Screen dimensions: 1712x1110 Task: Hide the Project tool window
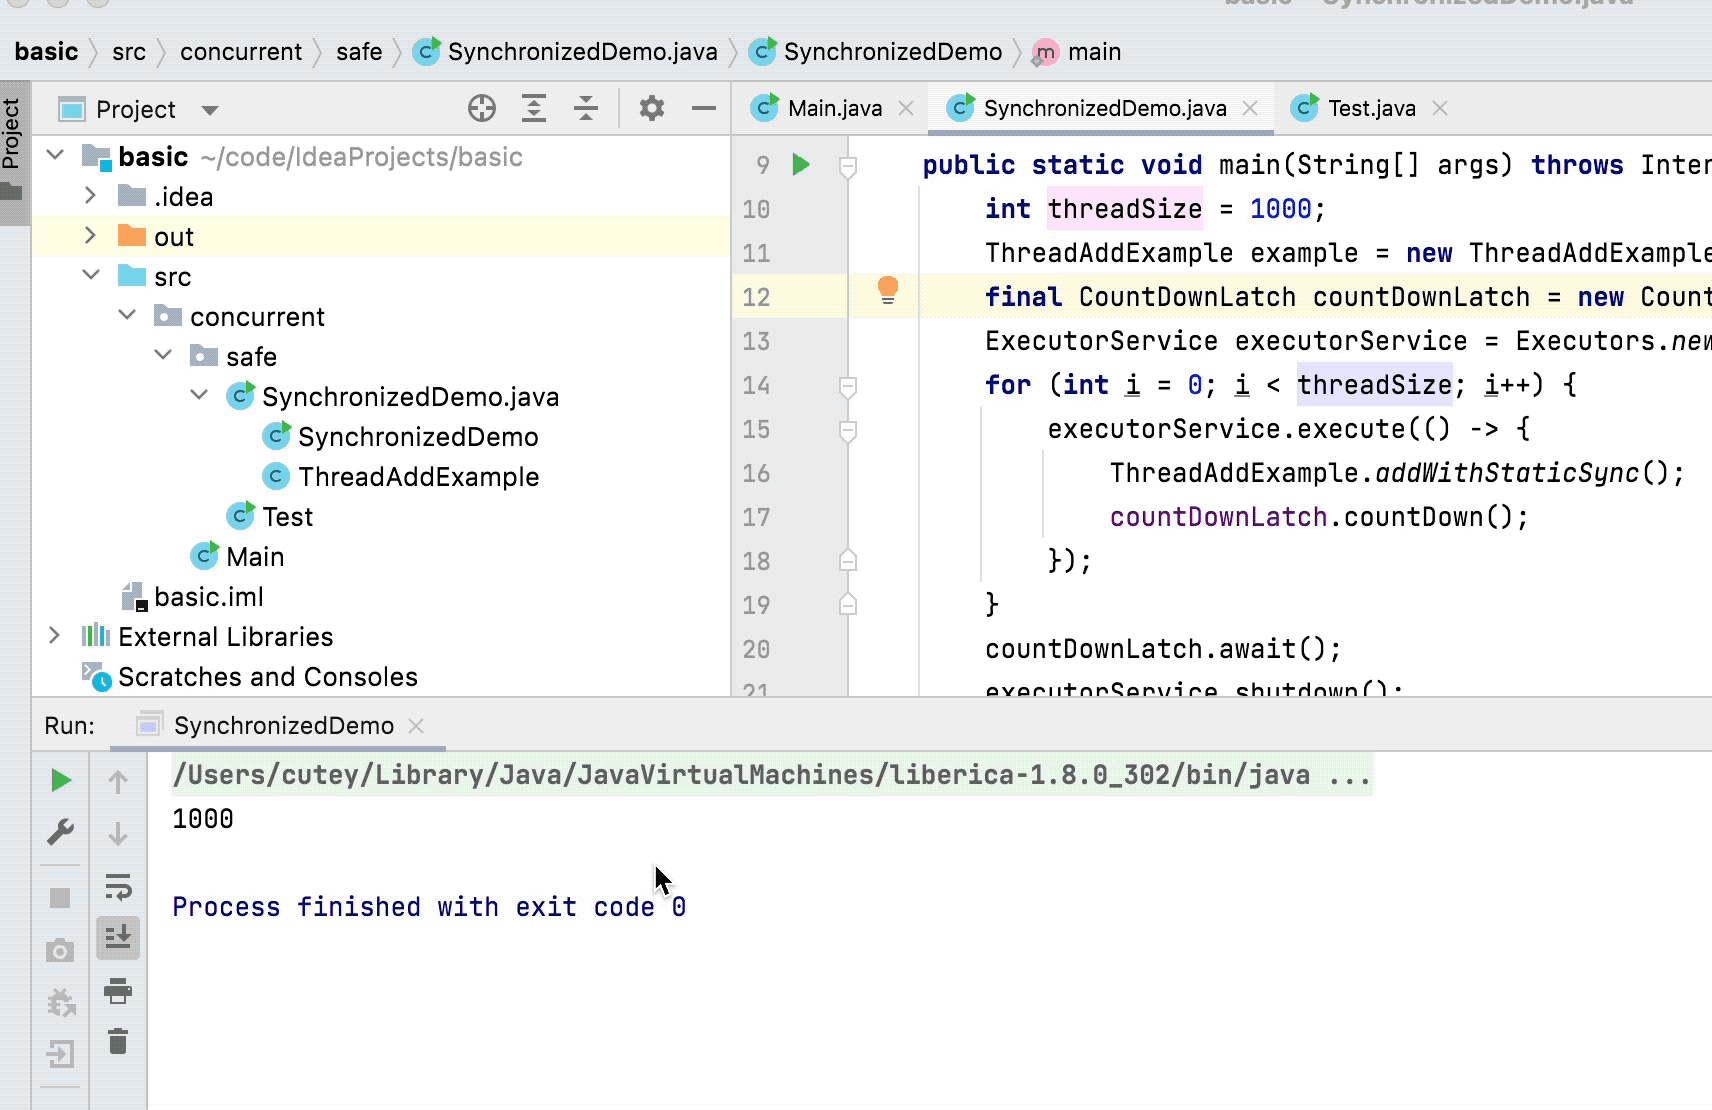pos(704,108)
